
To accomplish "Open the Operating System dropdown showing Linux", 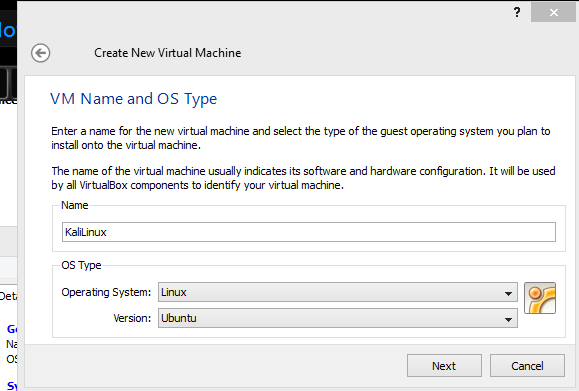I will tap(338, 292).
